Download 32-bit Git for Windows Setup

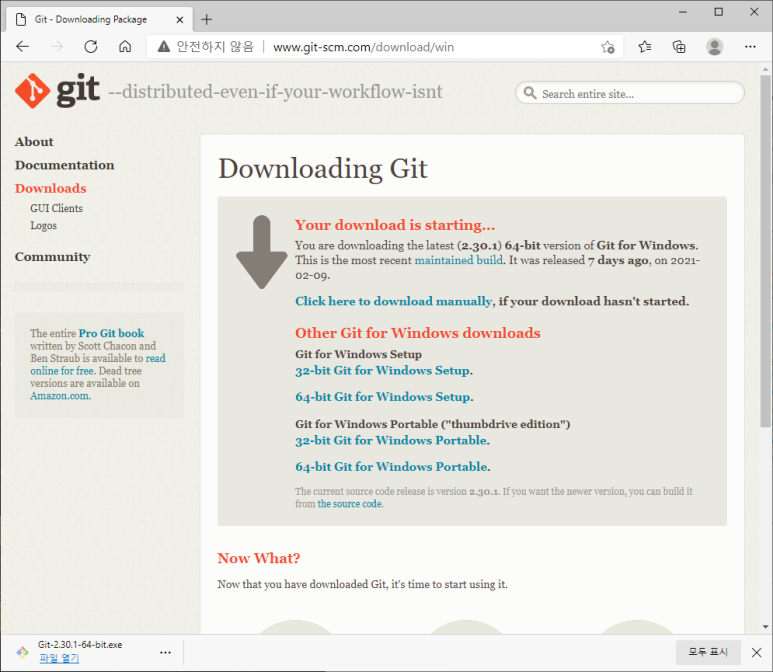(383, 371)
